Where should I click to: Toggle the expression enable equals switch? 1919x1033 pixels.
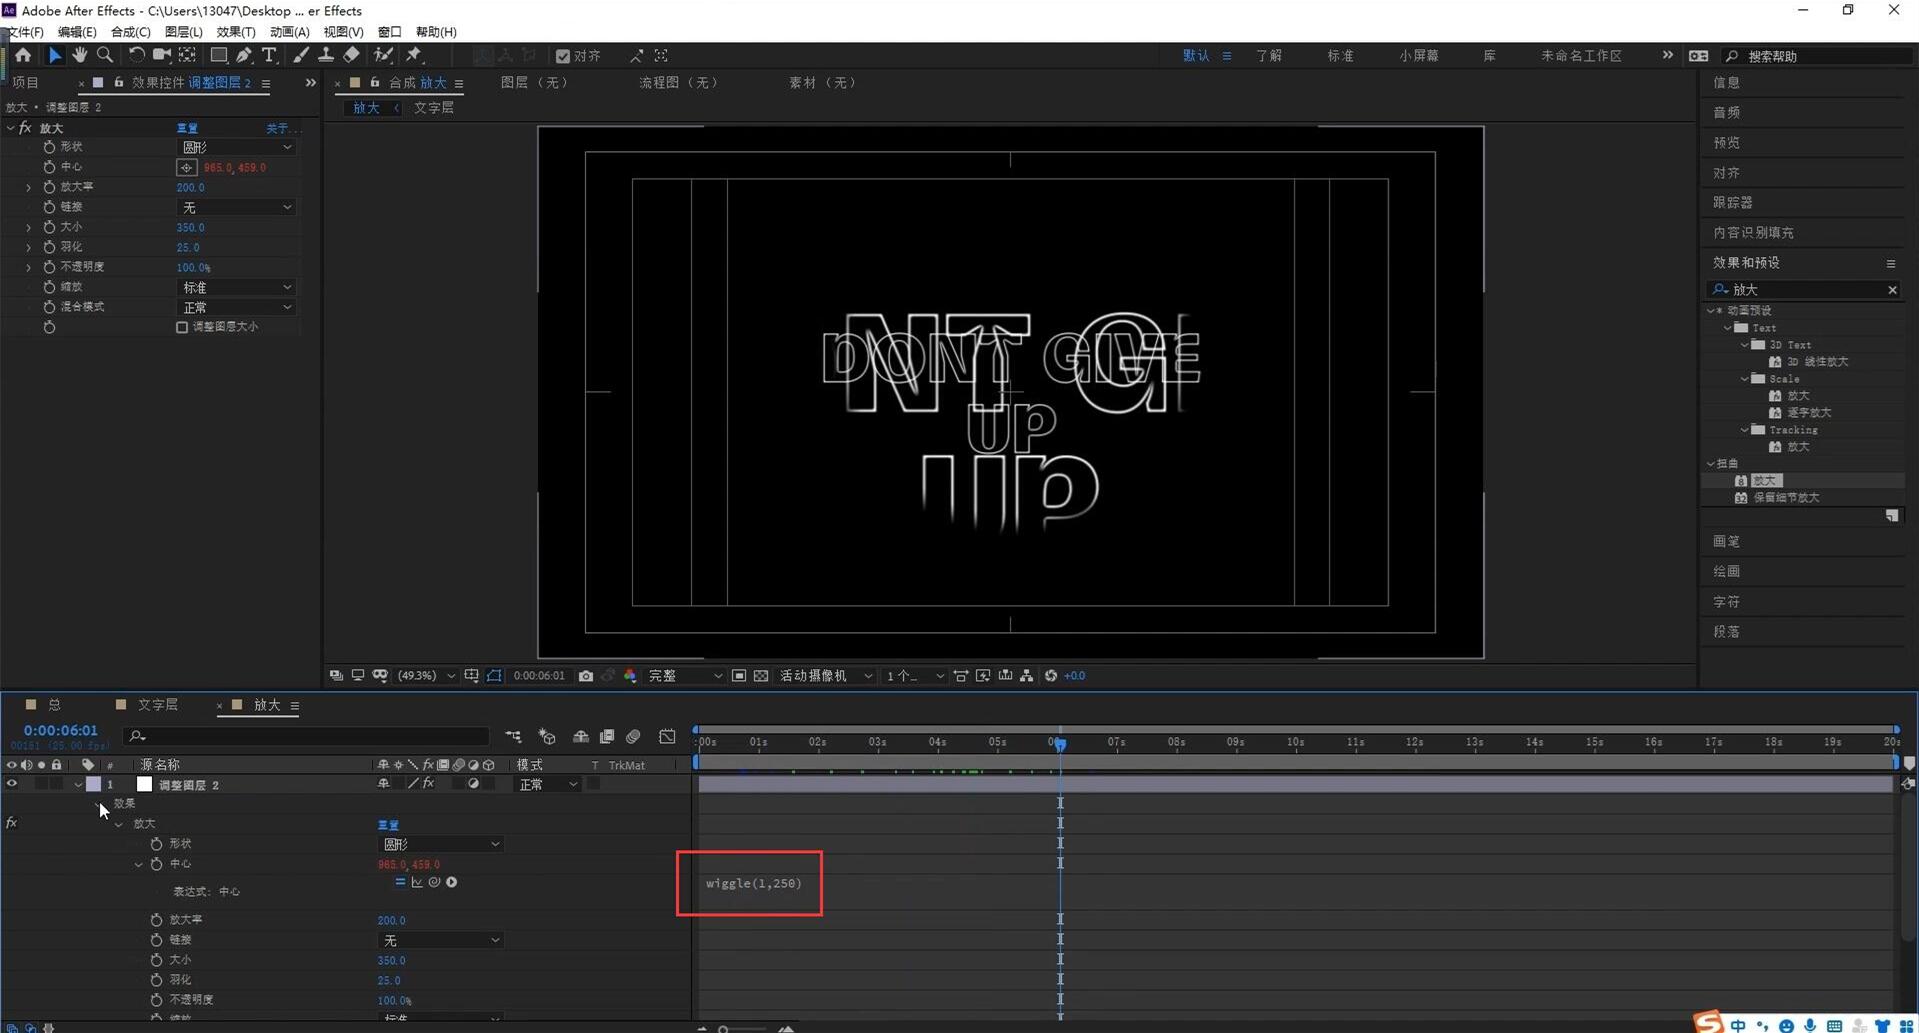click(x=400, y=882)
